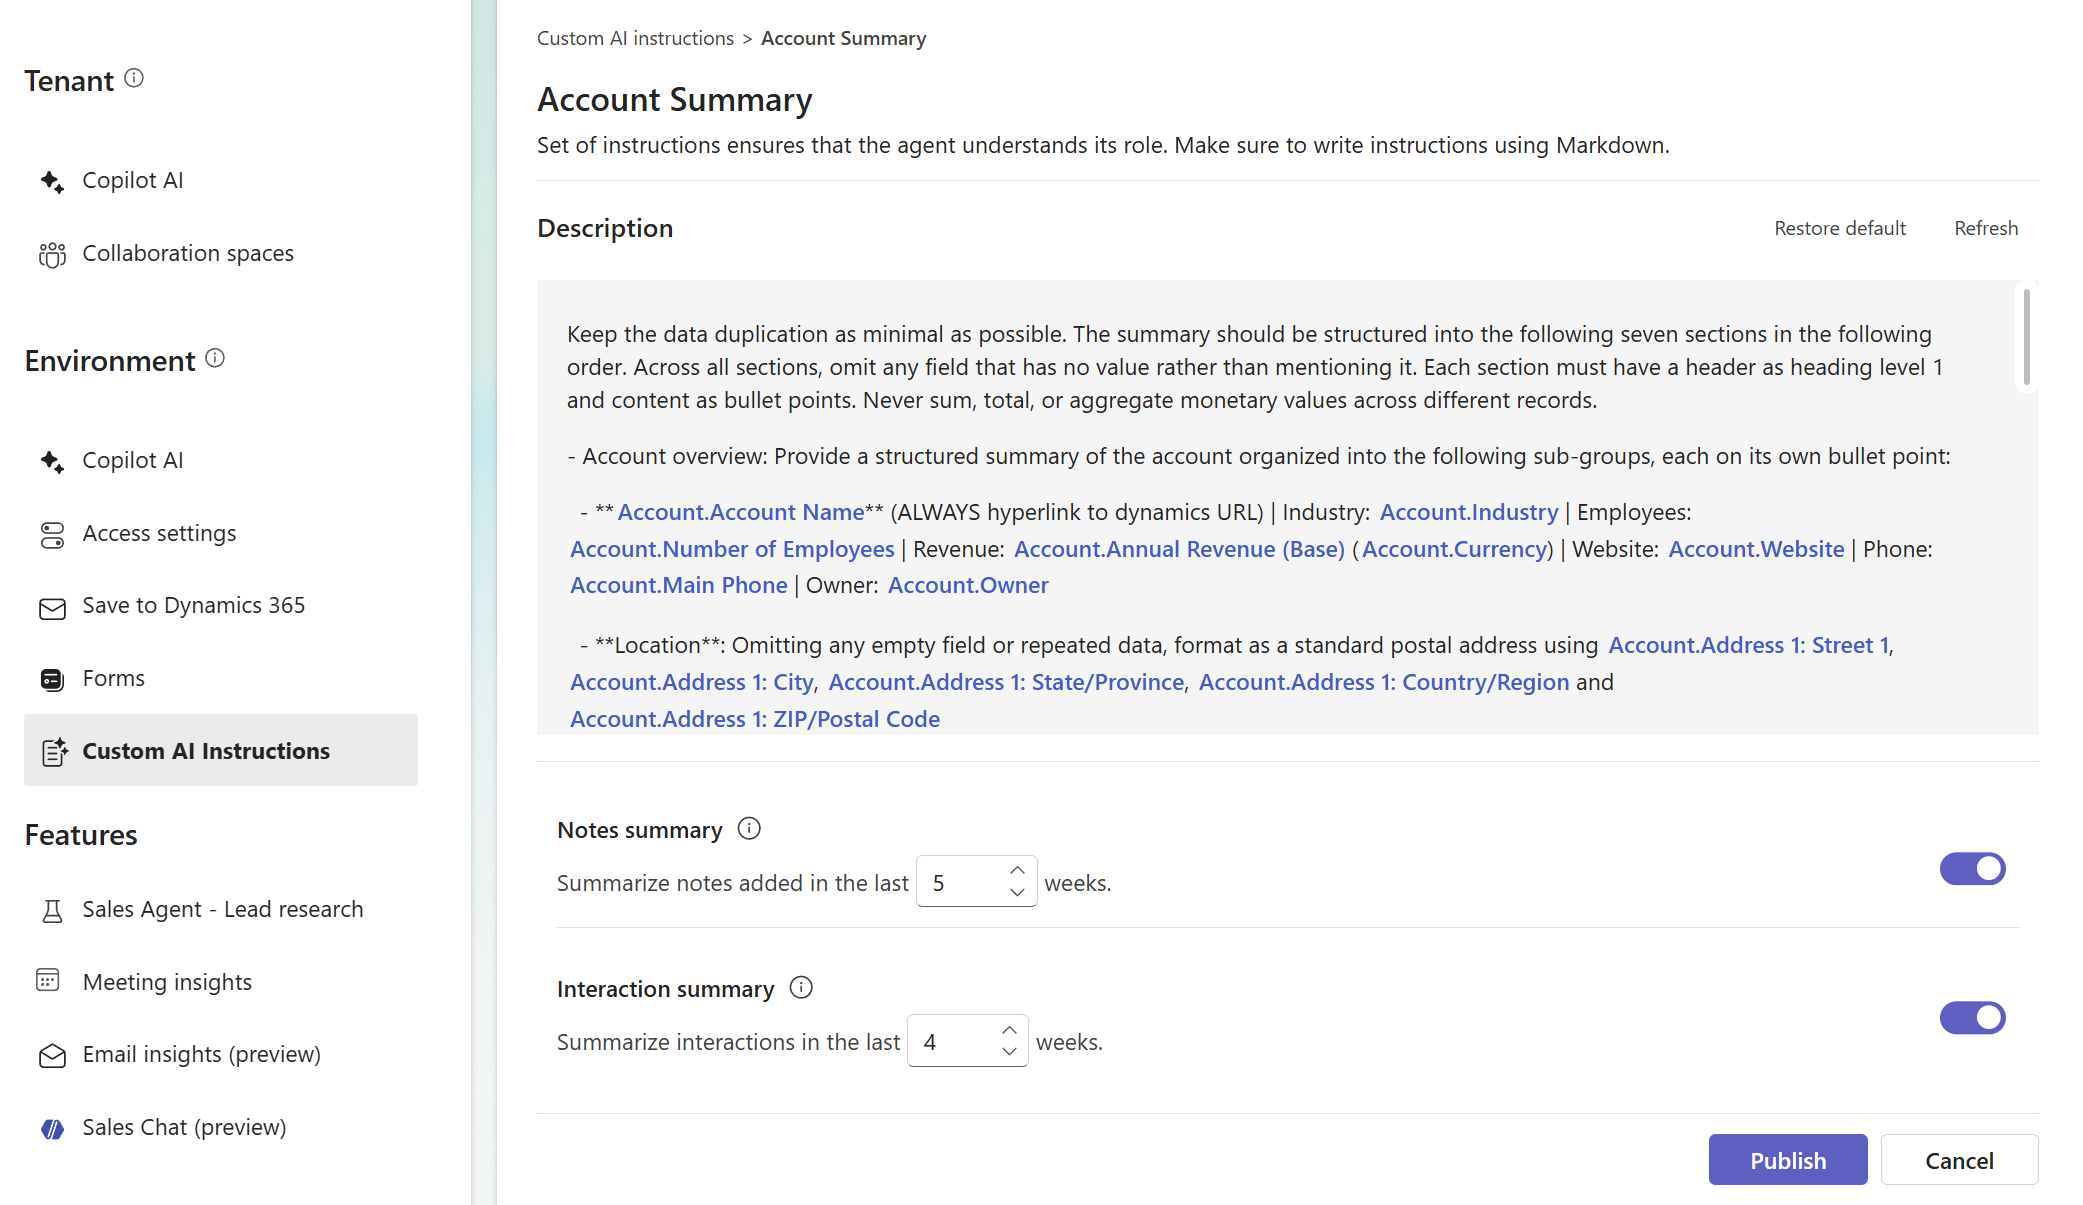
Task: Open Tenant Copilot AI sparkle icon
Action: tap(52, 181)
